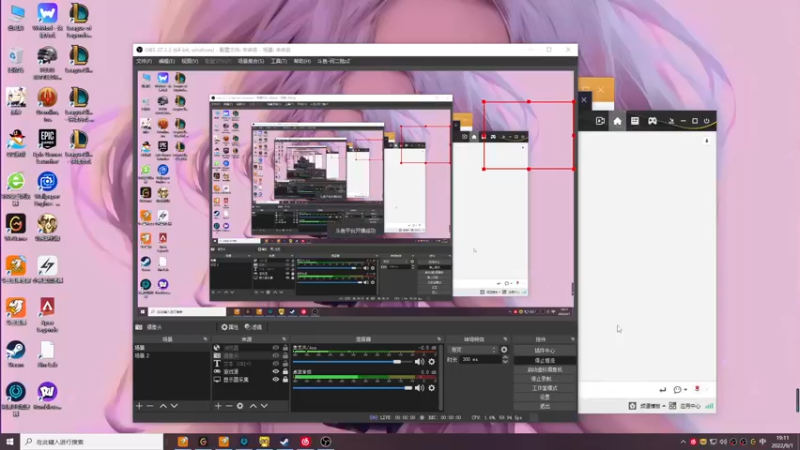800x450 pixels.
Task: Click 设置 button in Controls
Action: [x=544, y=397]
